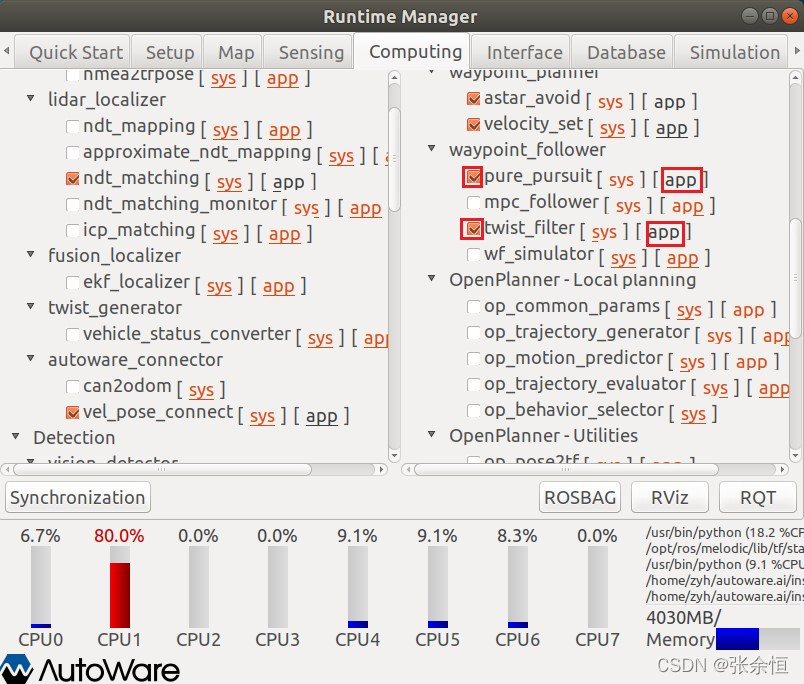Uncheck the ndt_matching checkbox

[x=73, y=178]
